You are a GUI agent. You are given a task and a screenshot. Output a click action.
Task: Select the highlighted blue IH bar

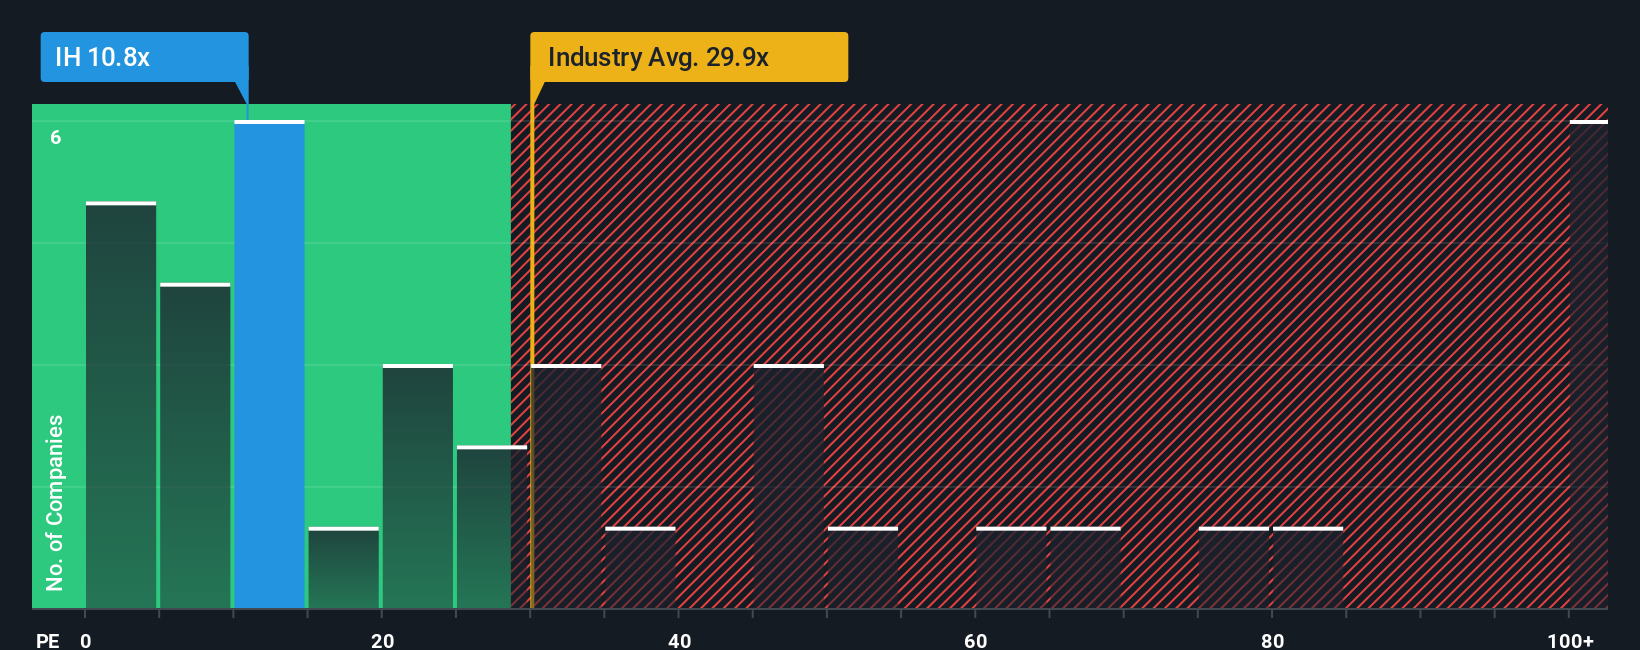click(269, 365)
